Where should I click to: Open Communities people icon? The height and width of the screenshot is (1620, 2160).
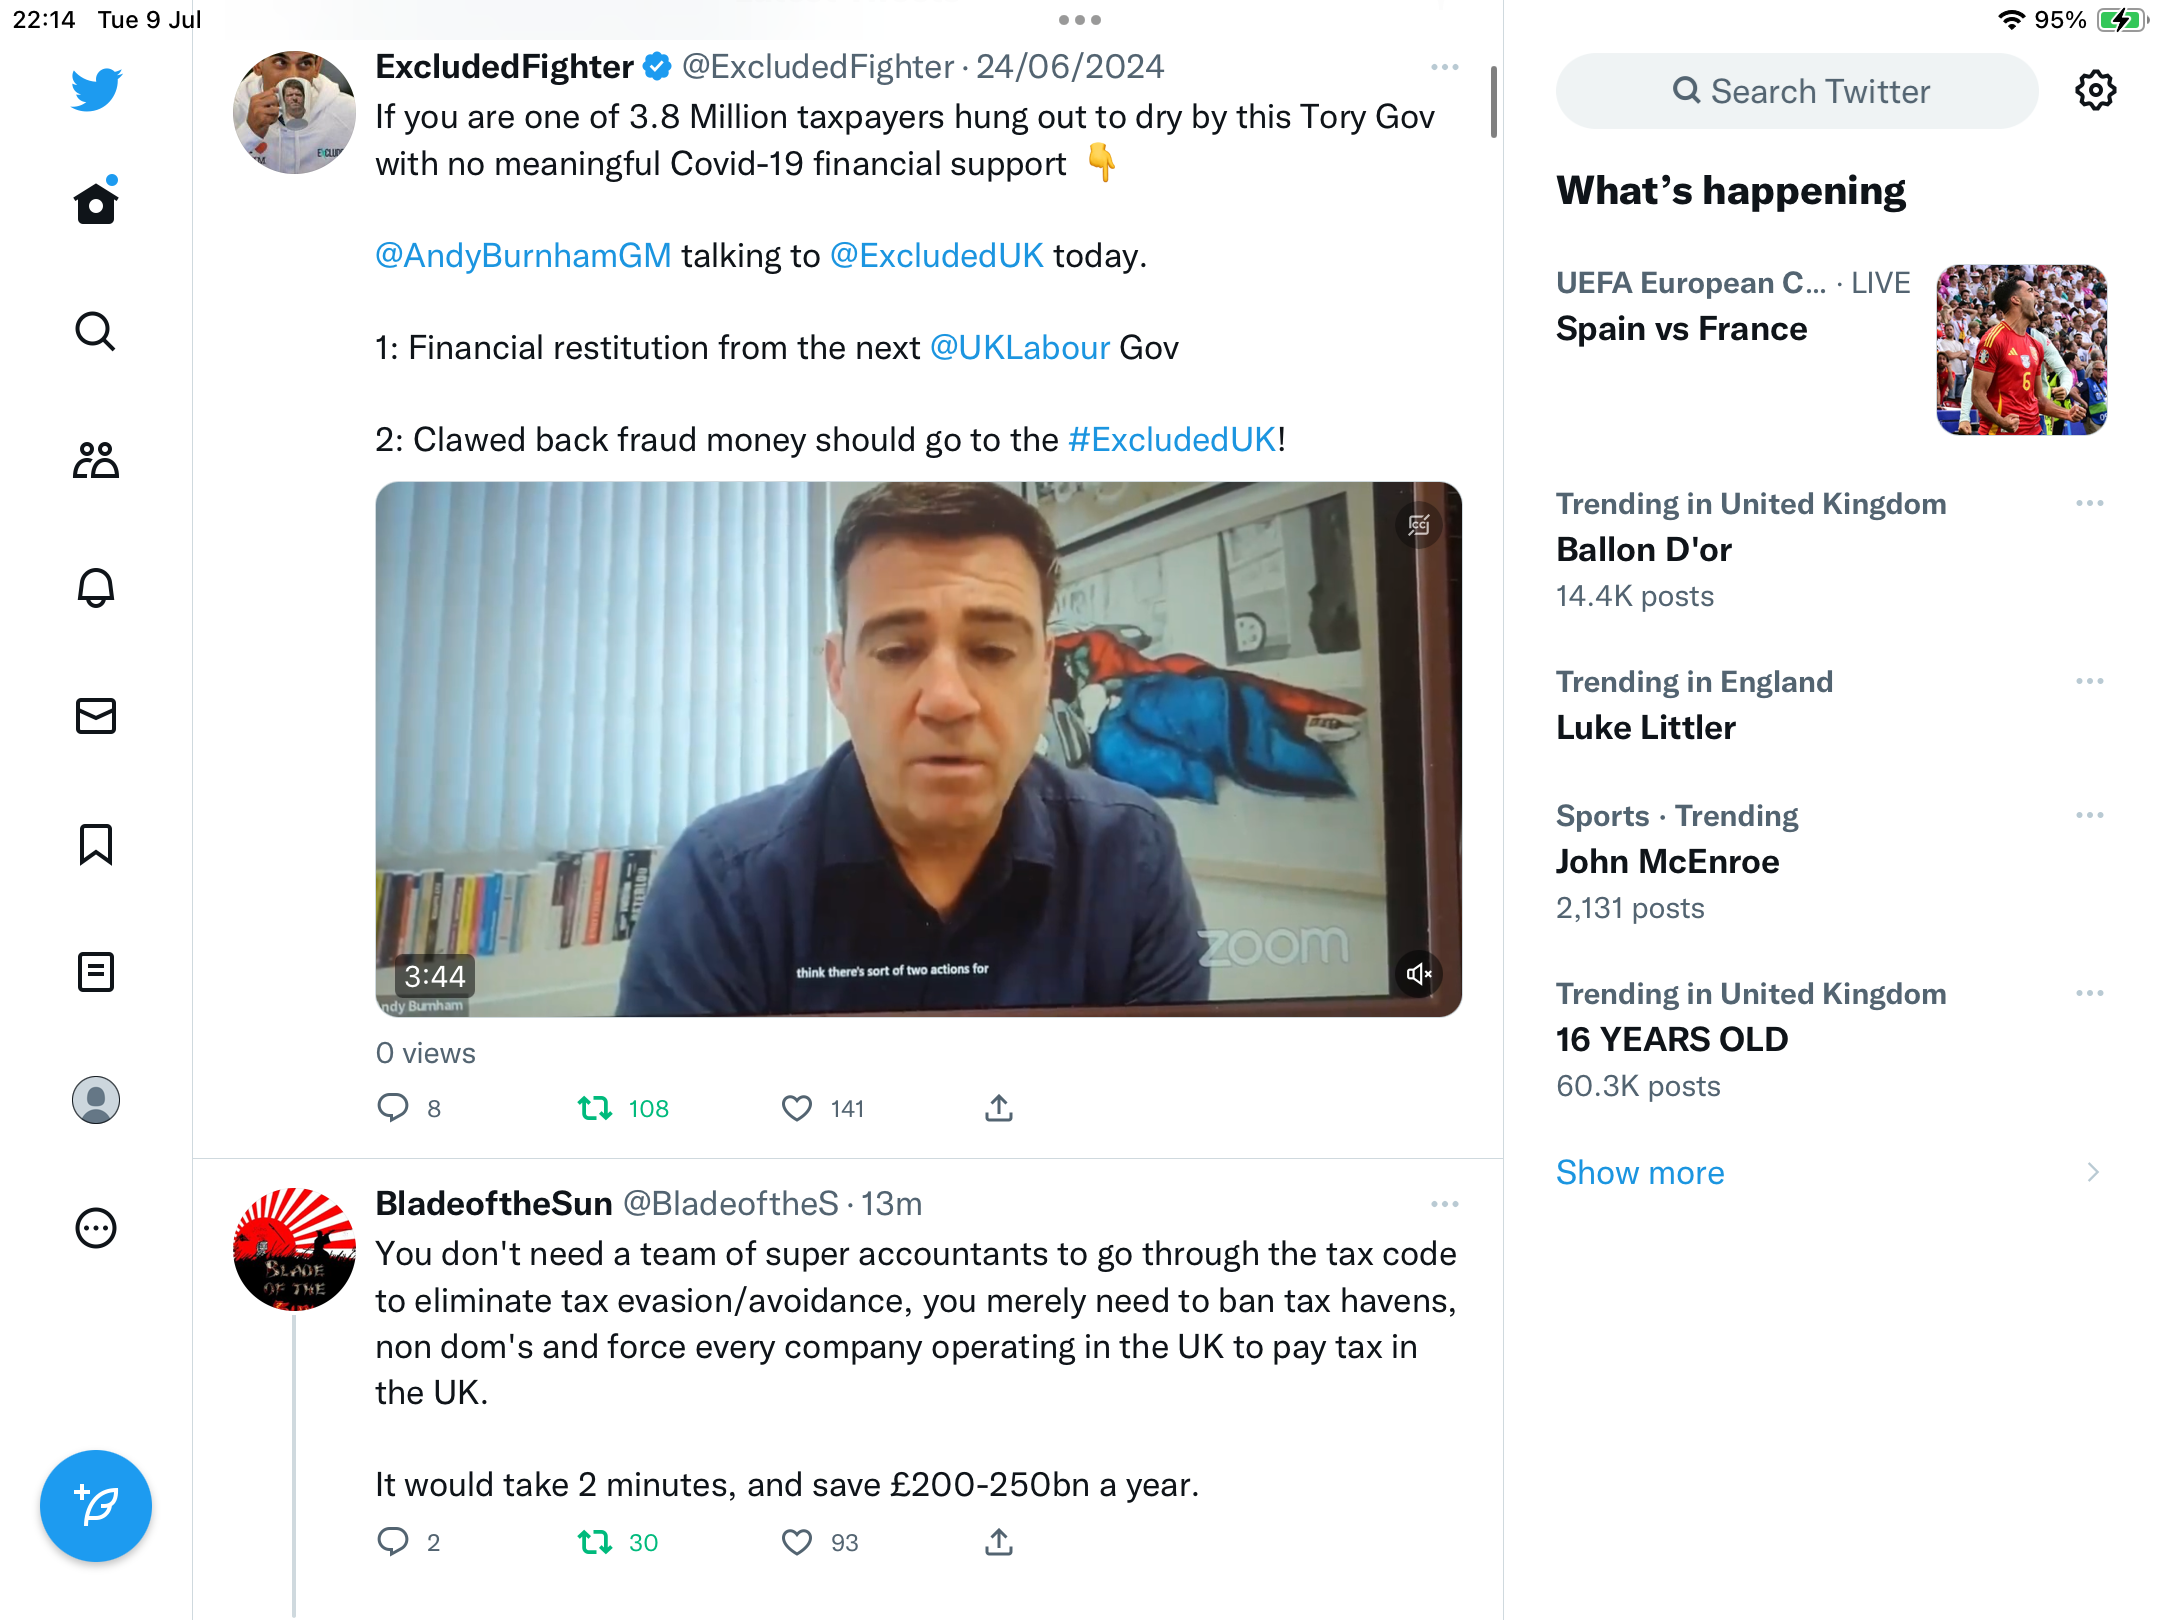(96, 460)
